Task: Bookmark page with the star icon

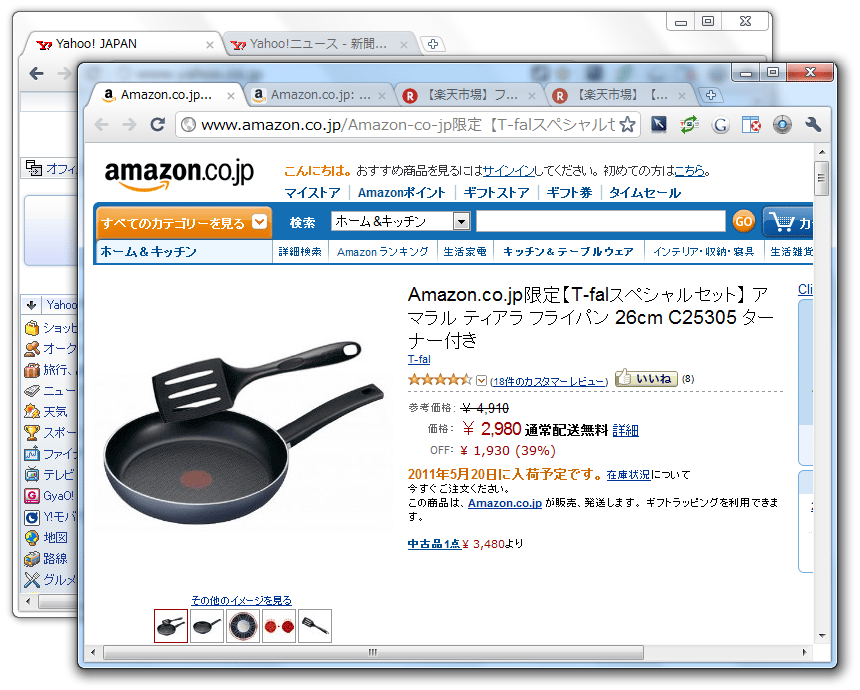Action: point(627,125)
